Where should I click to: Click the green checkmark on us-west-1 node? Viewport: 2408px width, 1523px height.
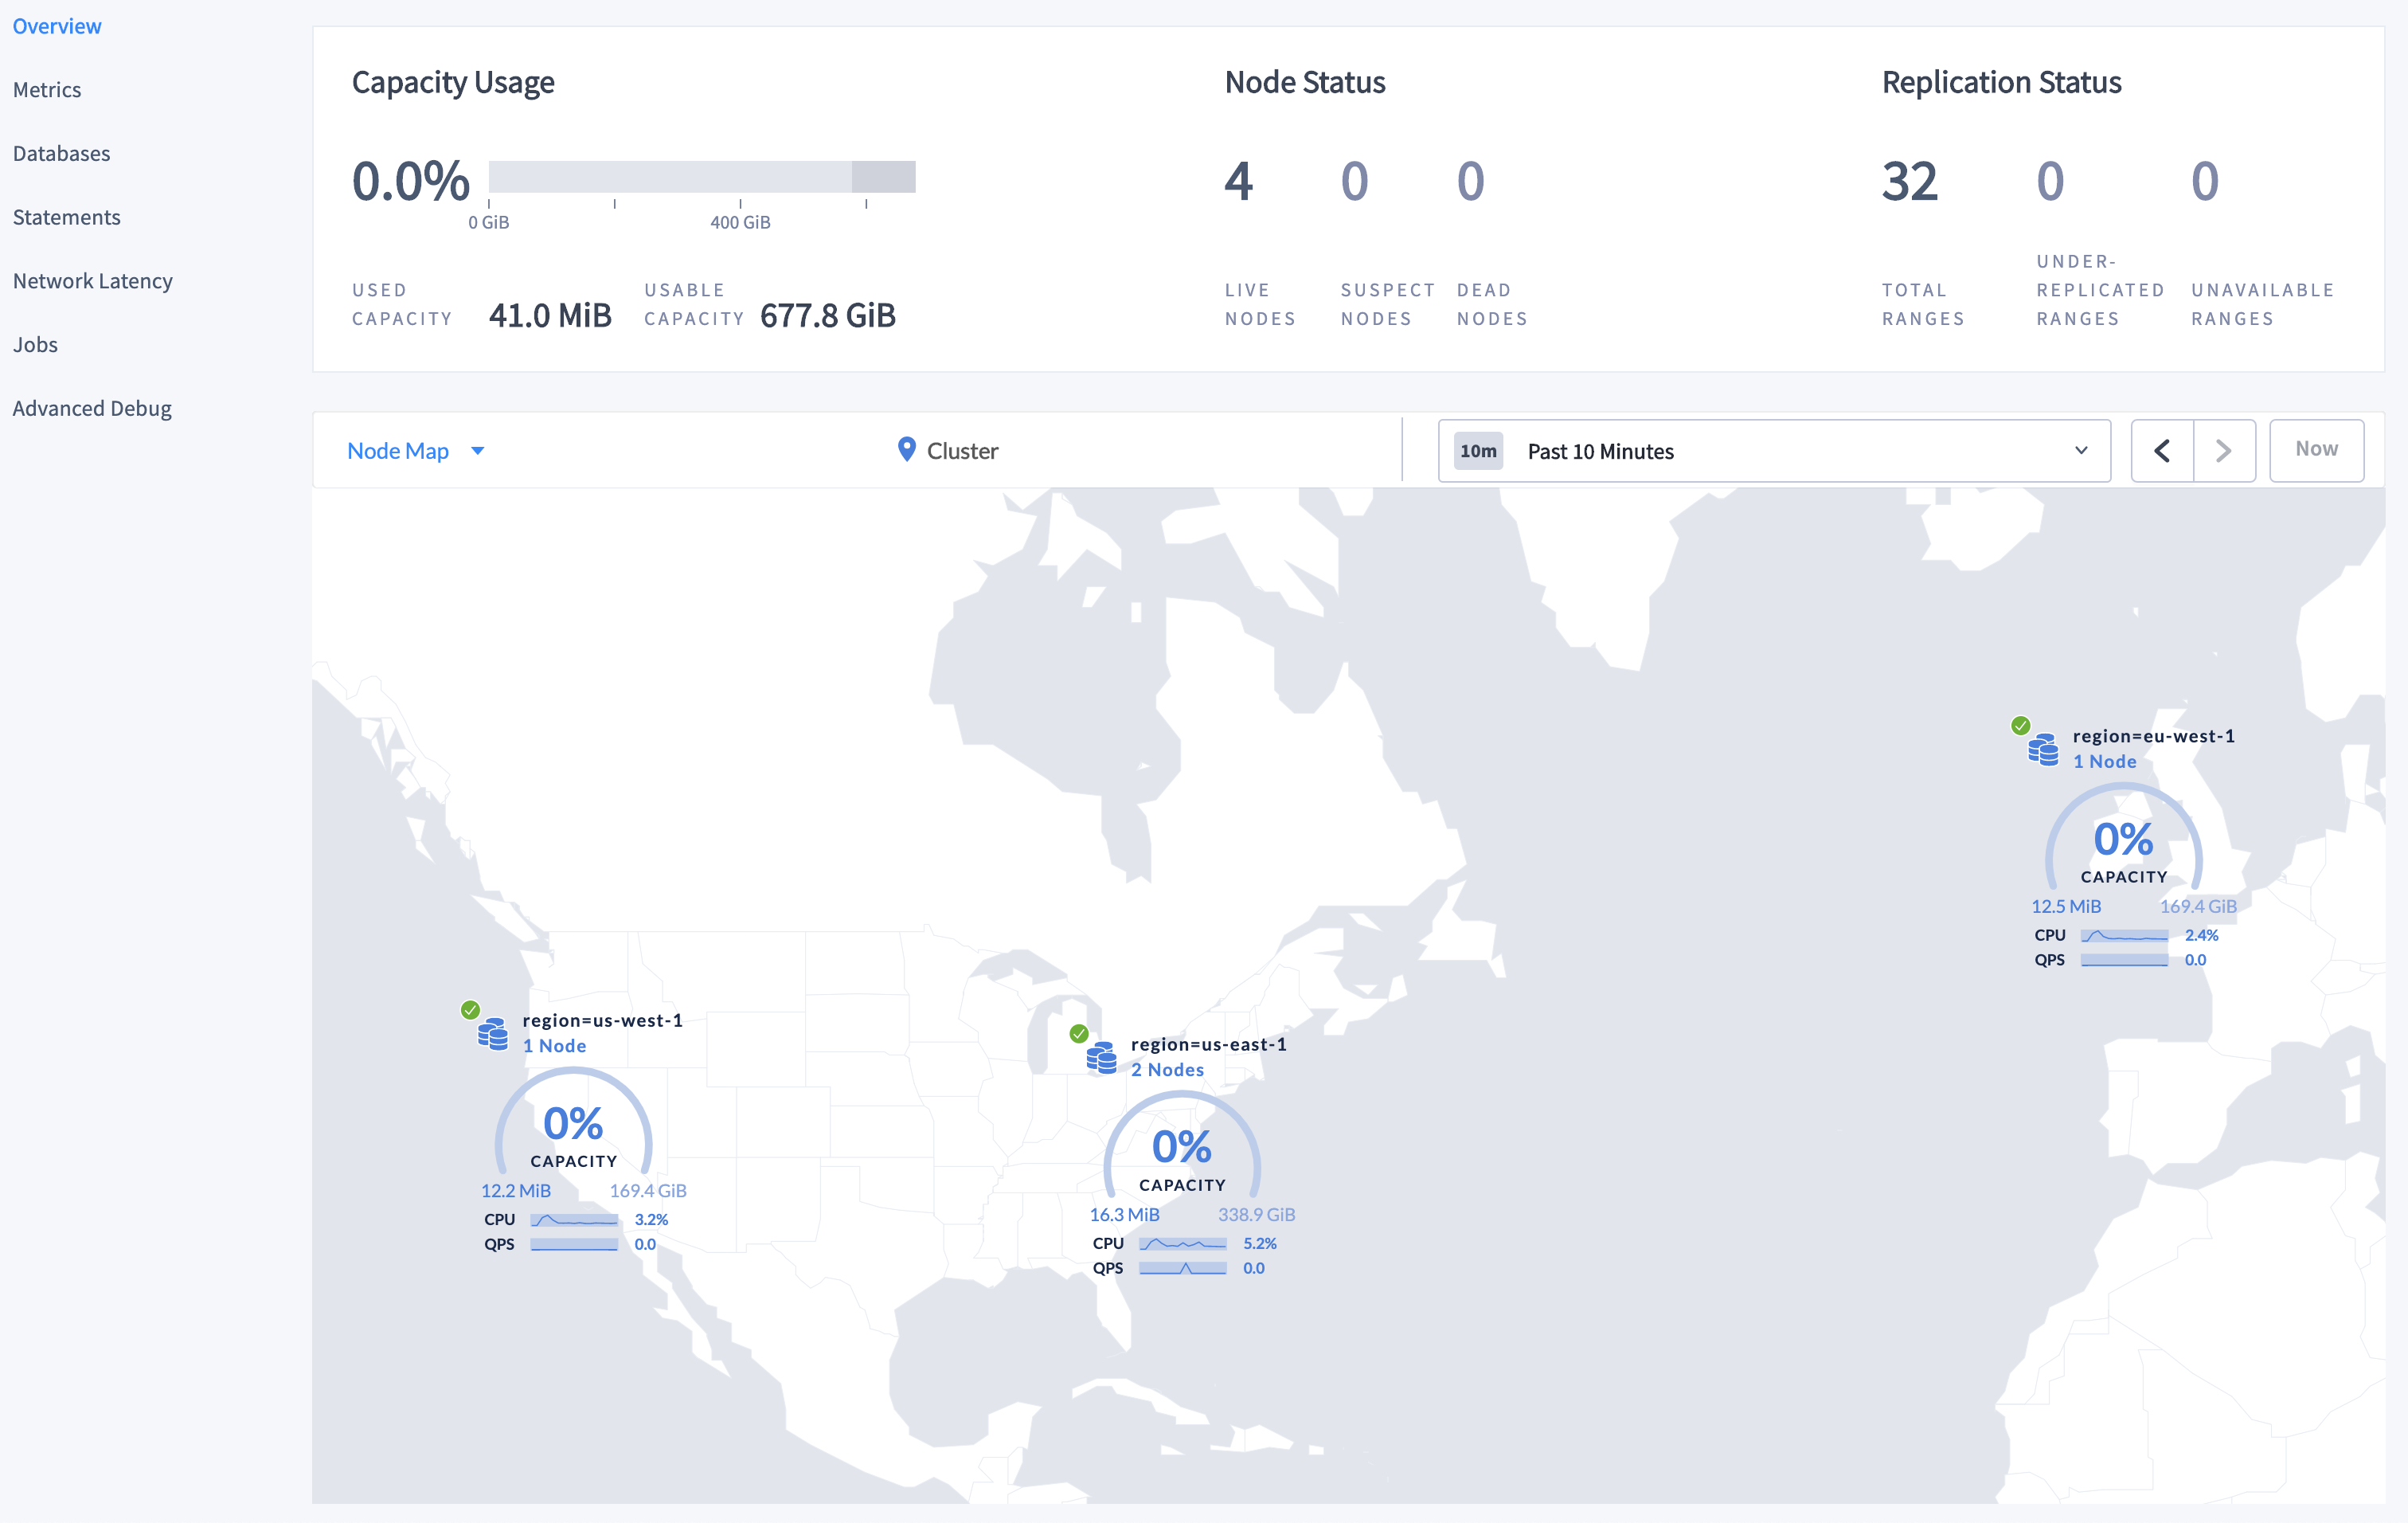click(x=468, y=1002)
